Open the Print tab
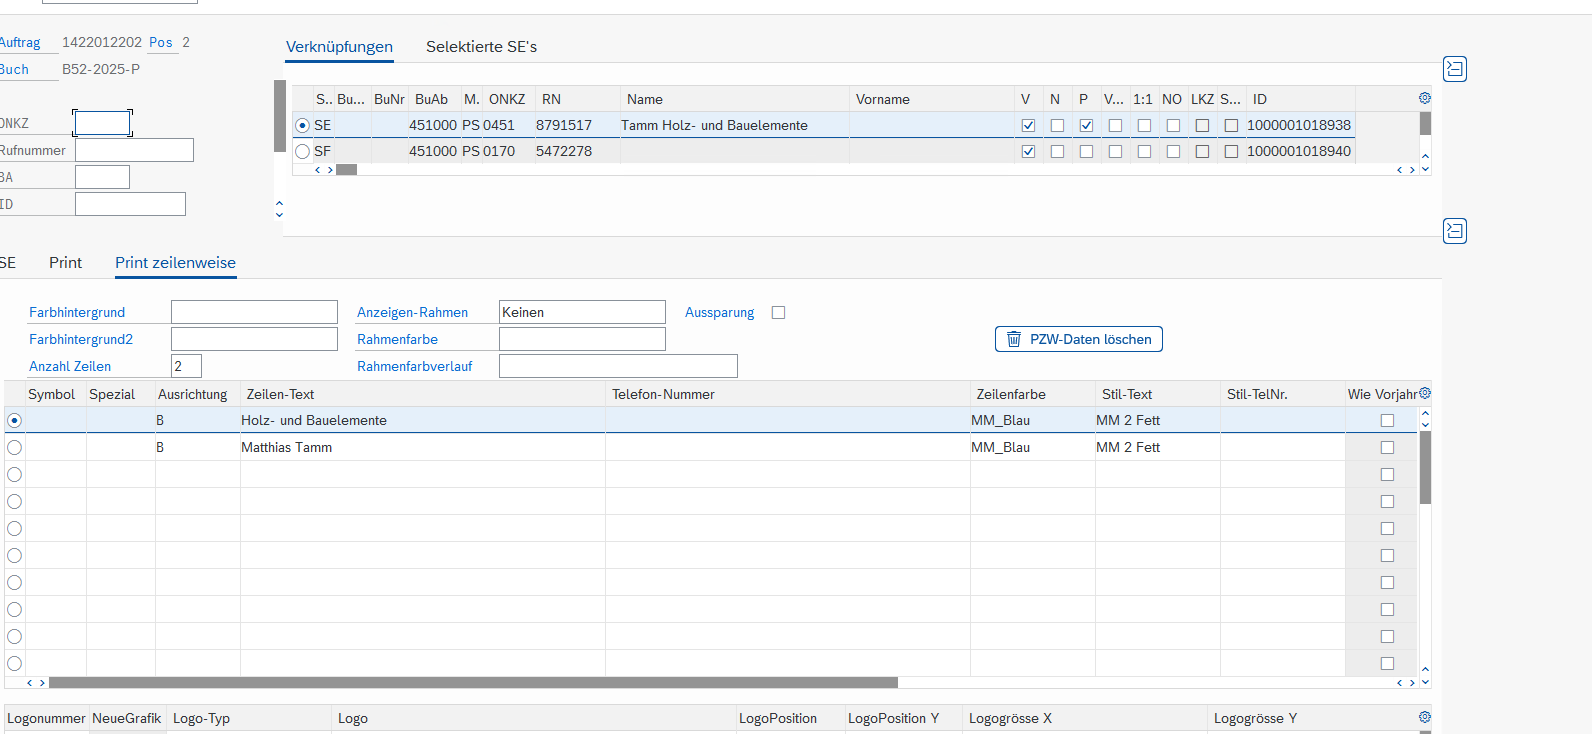This screenshot has width=1592, height=734. (x=65, y=262)
